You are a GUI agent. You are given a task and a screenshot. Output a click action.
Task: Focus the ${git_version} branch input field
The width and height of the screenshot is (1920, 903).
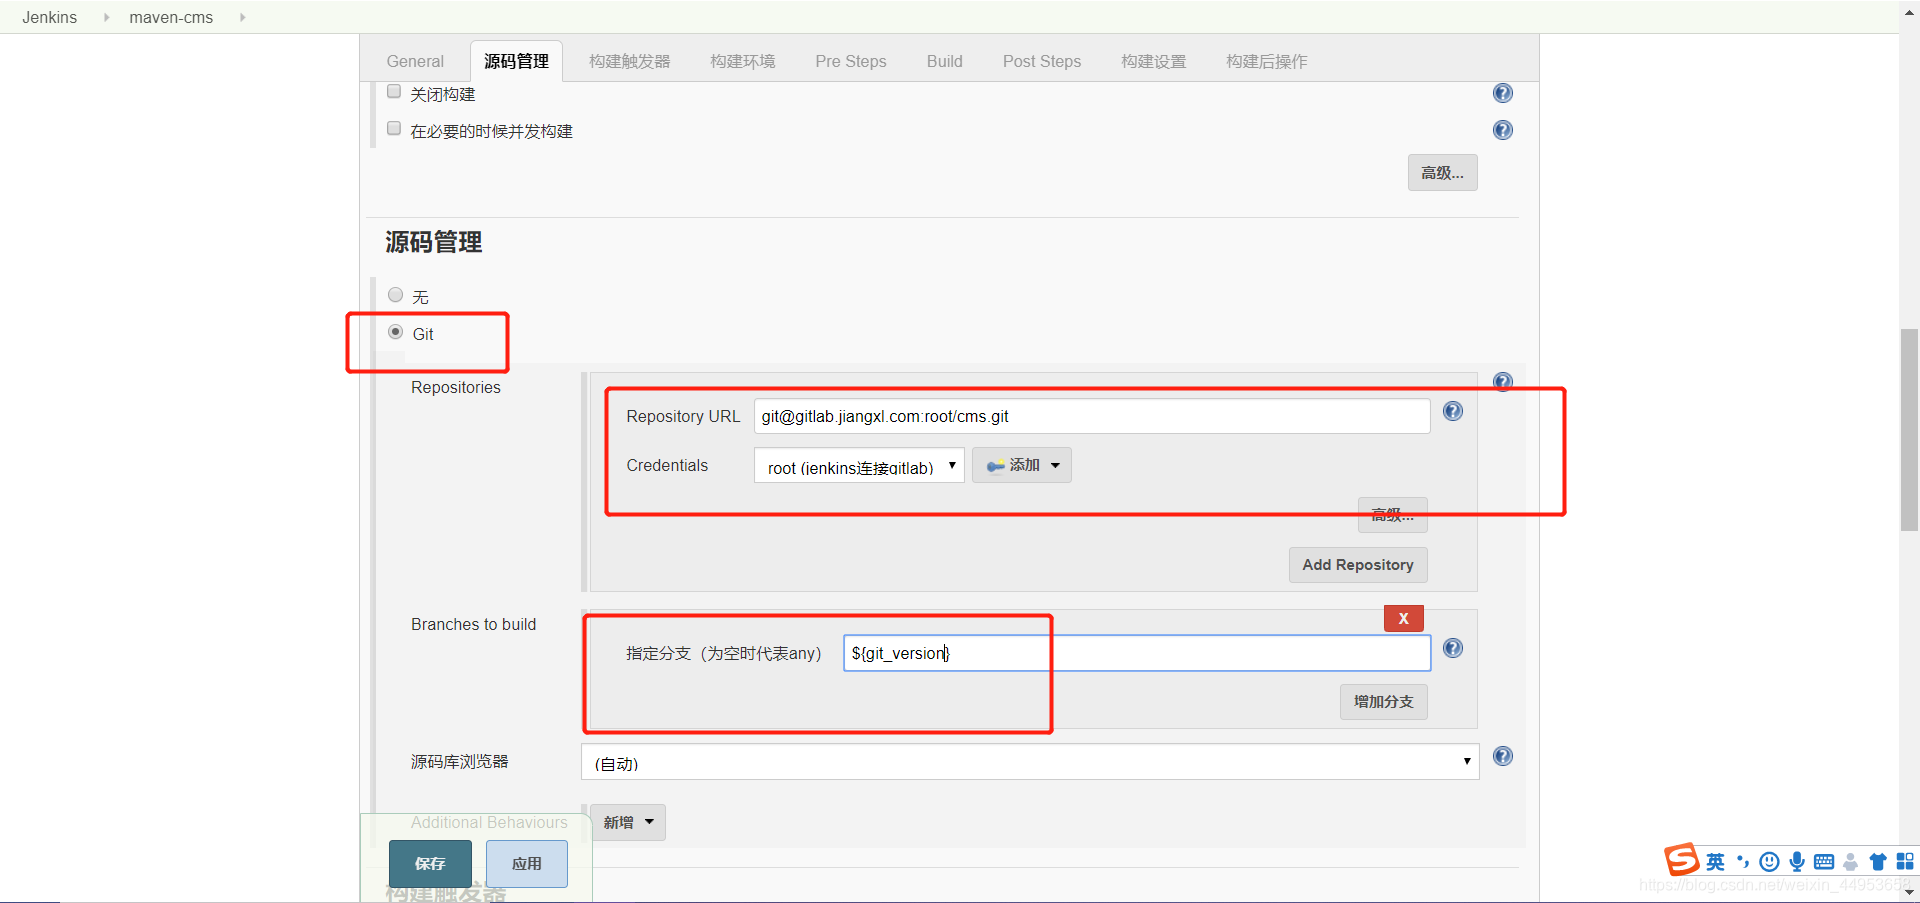coord(1137,653)
